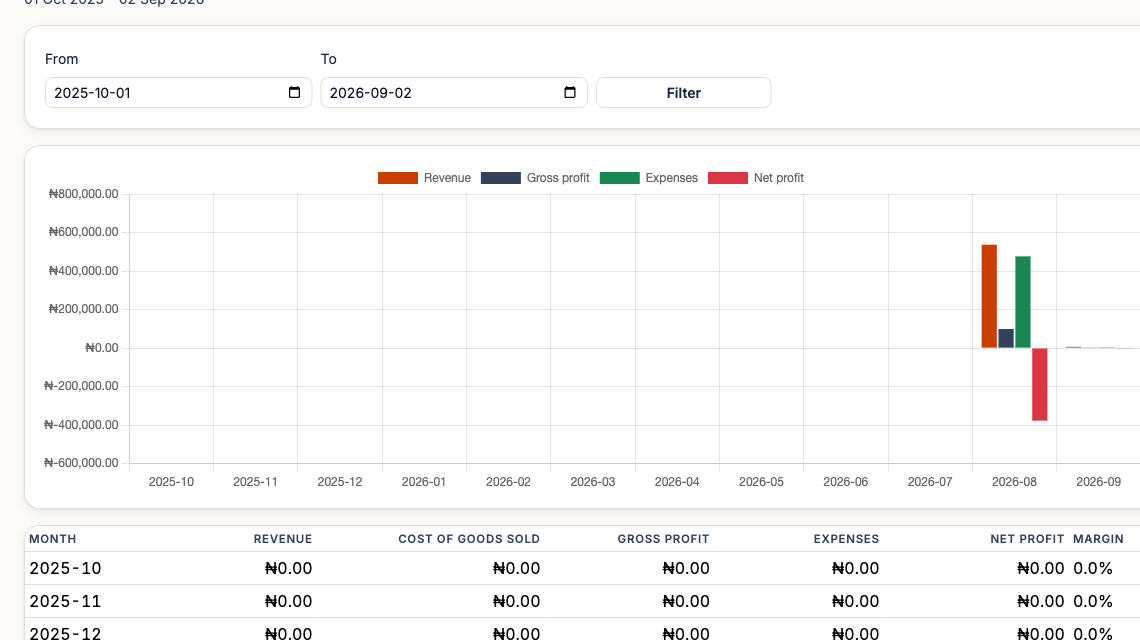Click the 2025-10 x-axis label

click(x=171, y=481)
